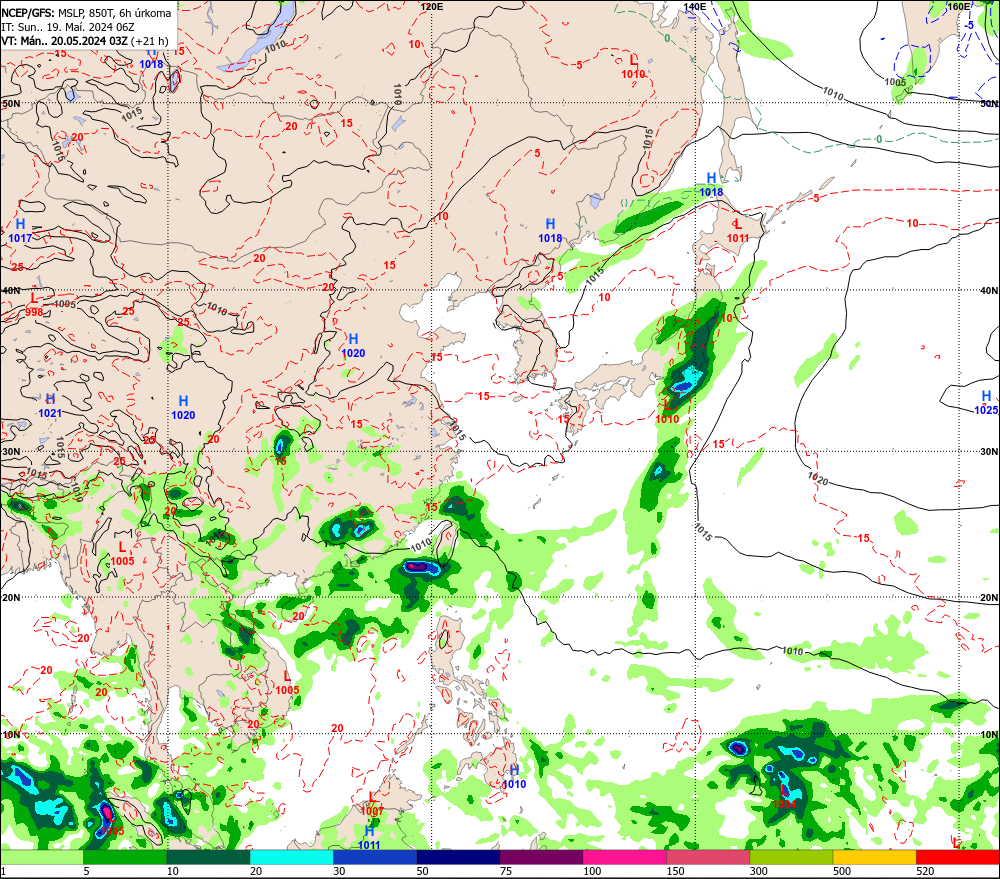This screenshot has height=879, width=1000.
Task: Click the L 1005 low off Vietnam's coast
Action: (x=287, y=683)
